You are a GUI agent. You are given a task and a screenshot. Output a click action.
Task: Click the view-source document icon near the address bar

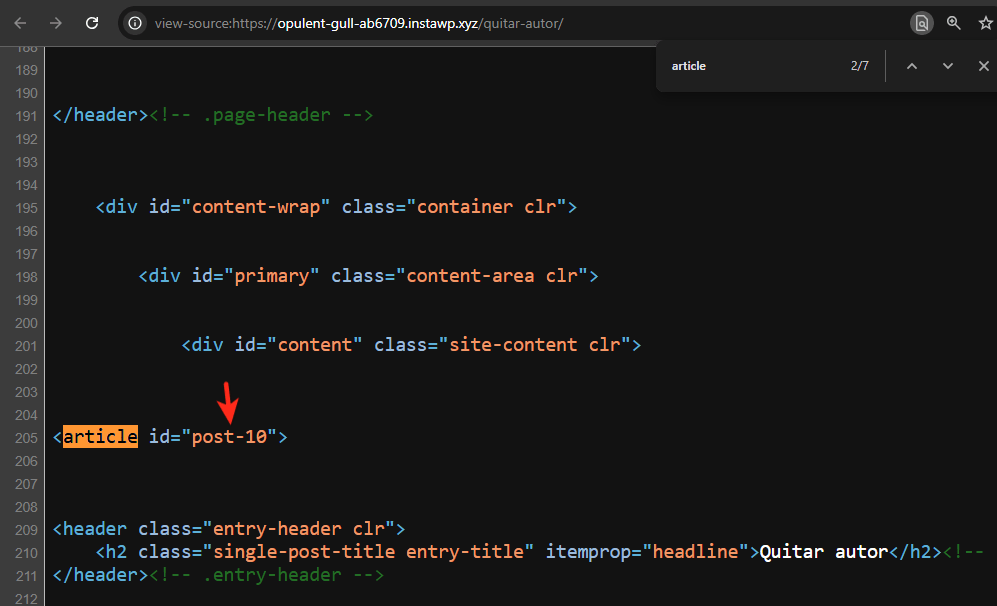pyautogui.click(x=921, y=22)
